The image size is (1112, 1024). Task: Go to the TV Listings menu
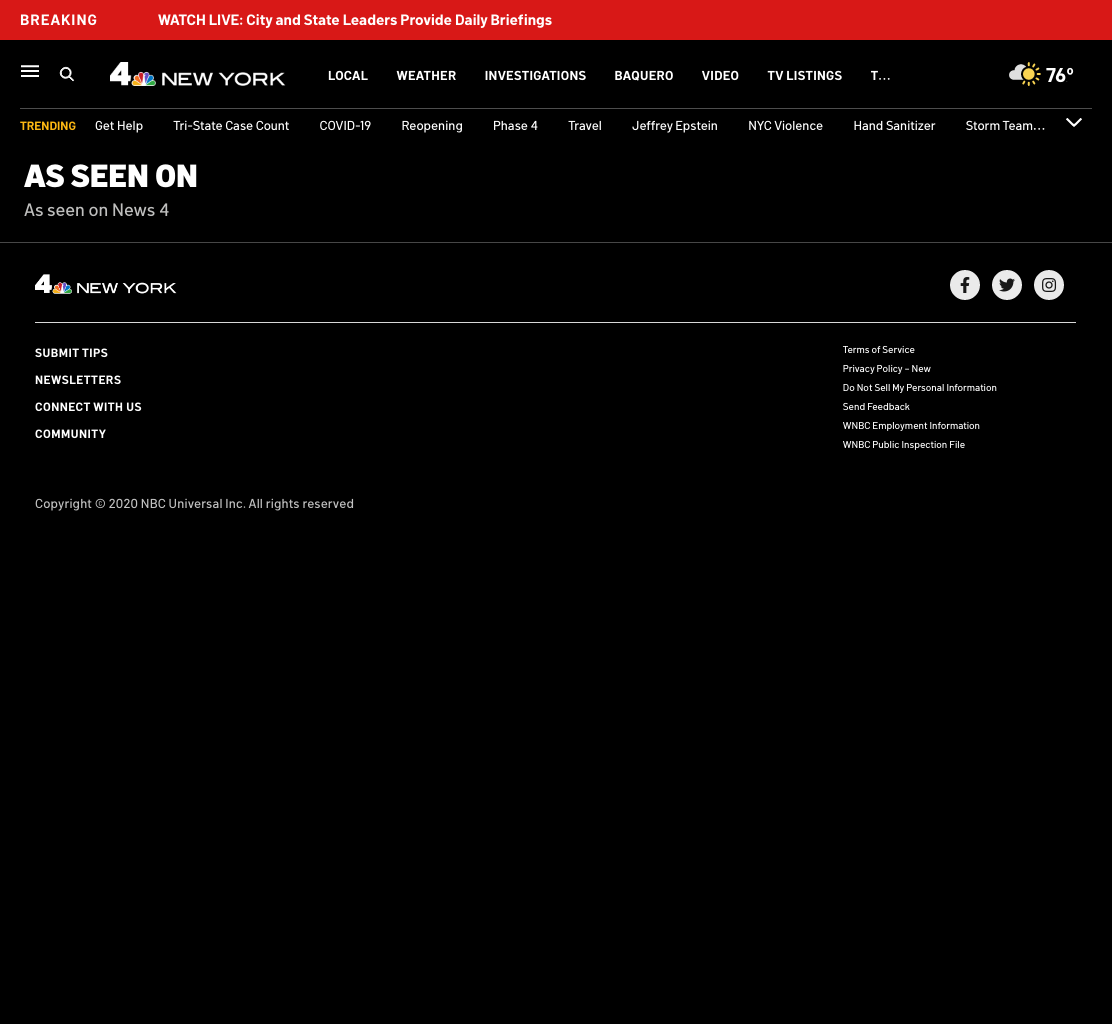[804, 75]
